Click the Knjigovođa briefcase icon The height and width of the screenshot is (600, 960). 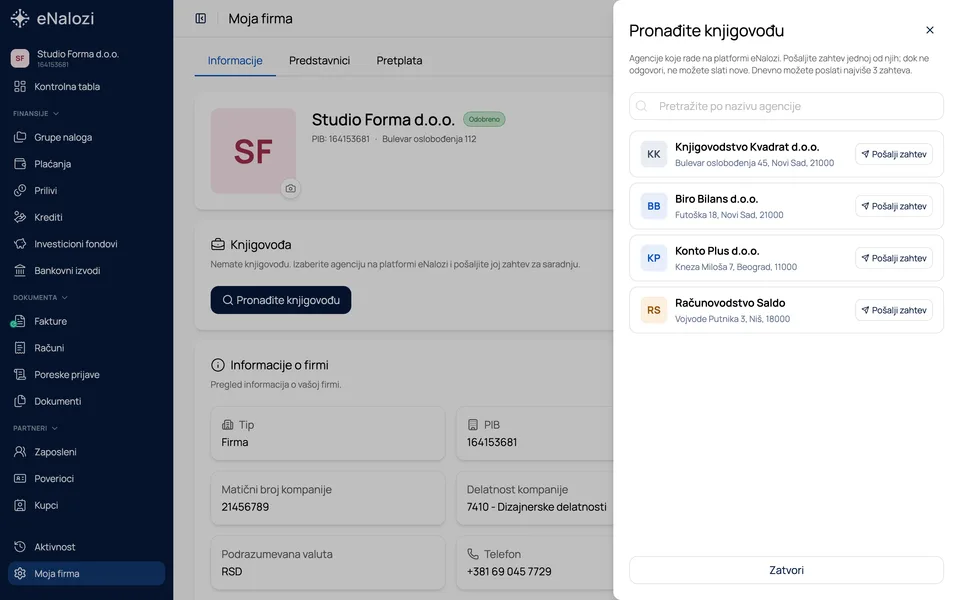click(x=218, y=245)
